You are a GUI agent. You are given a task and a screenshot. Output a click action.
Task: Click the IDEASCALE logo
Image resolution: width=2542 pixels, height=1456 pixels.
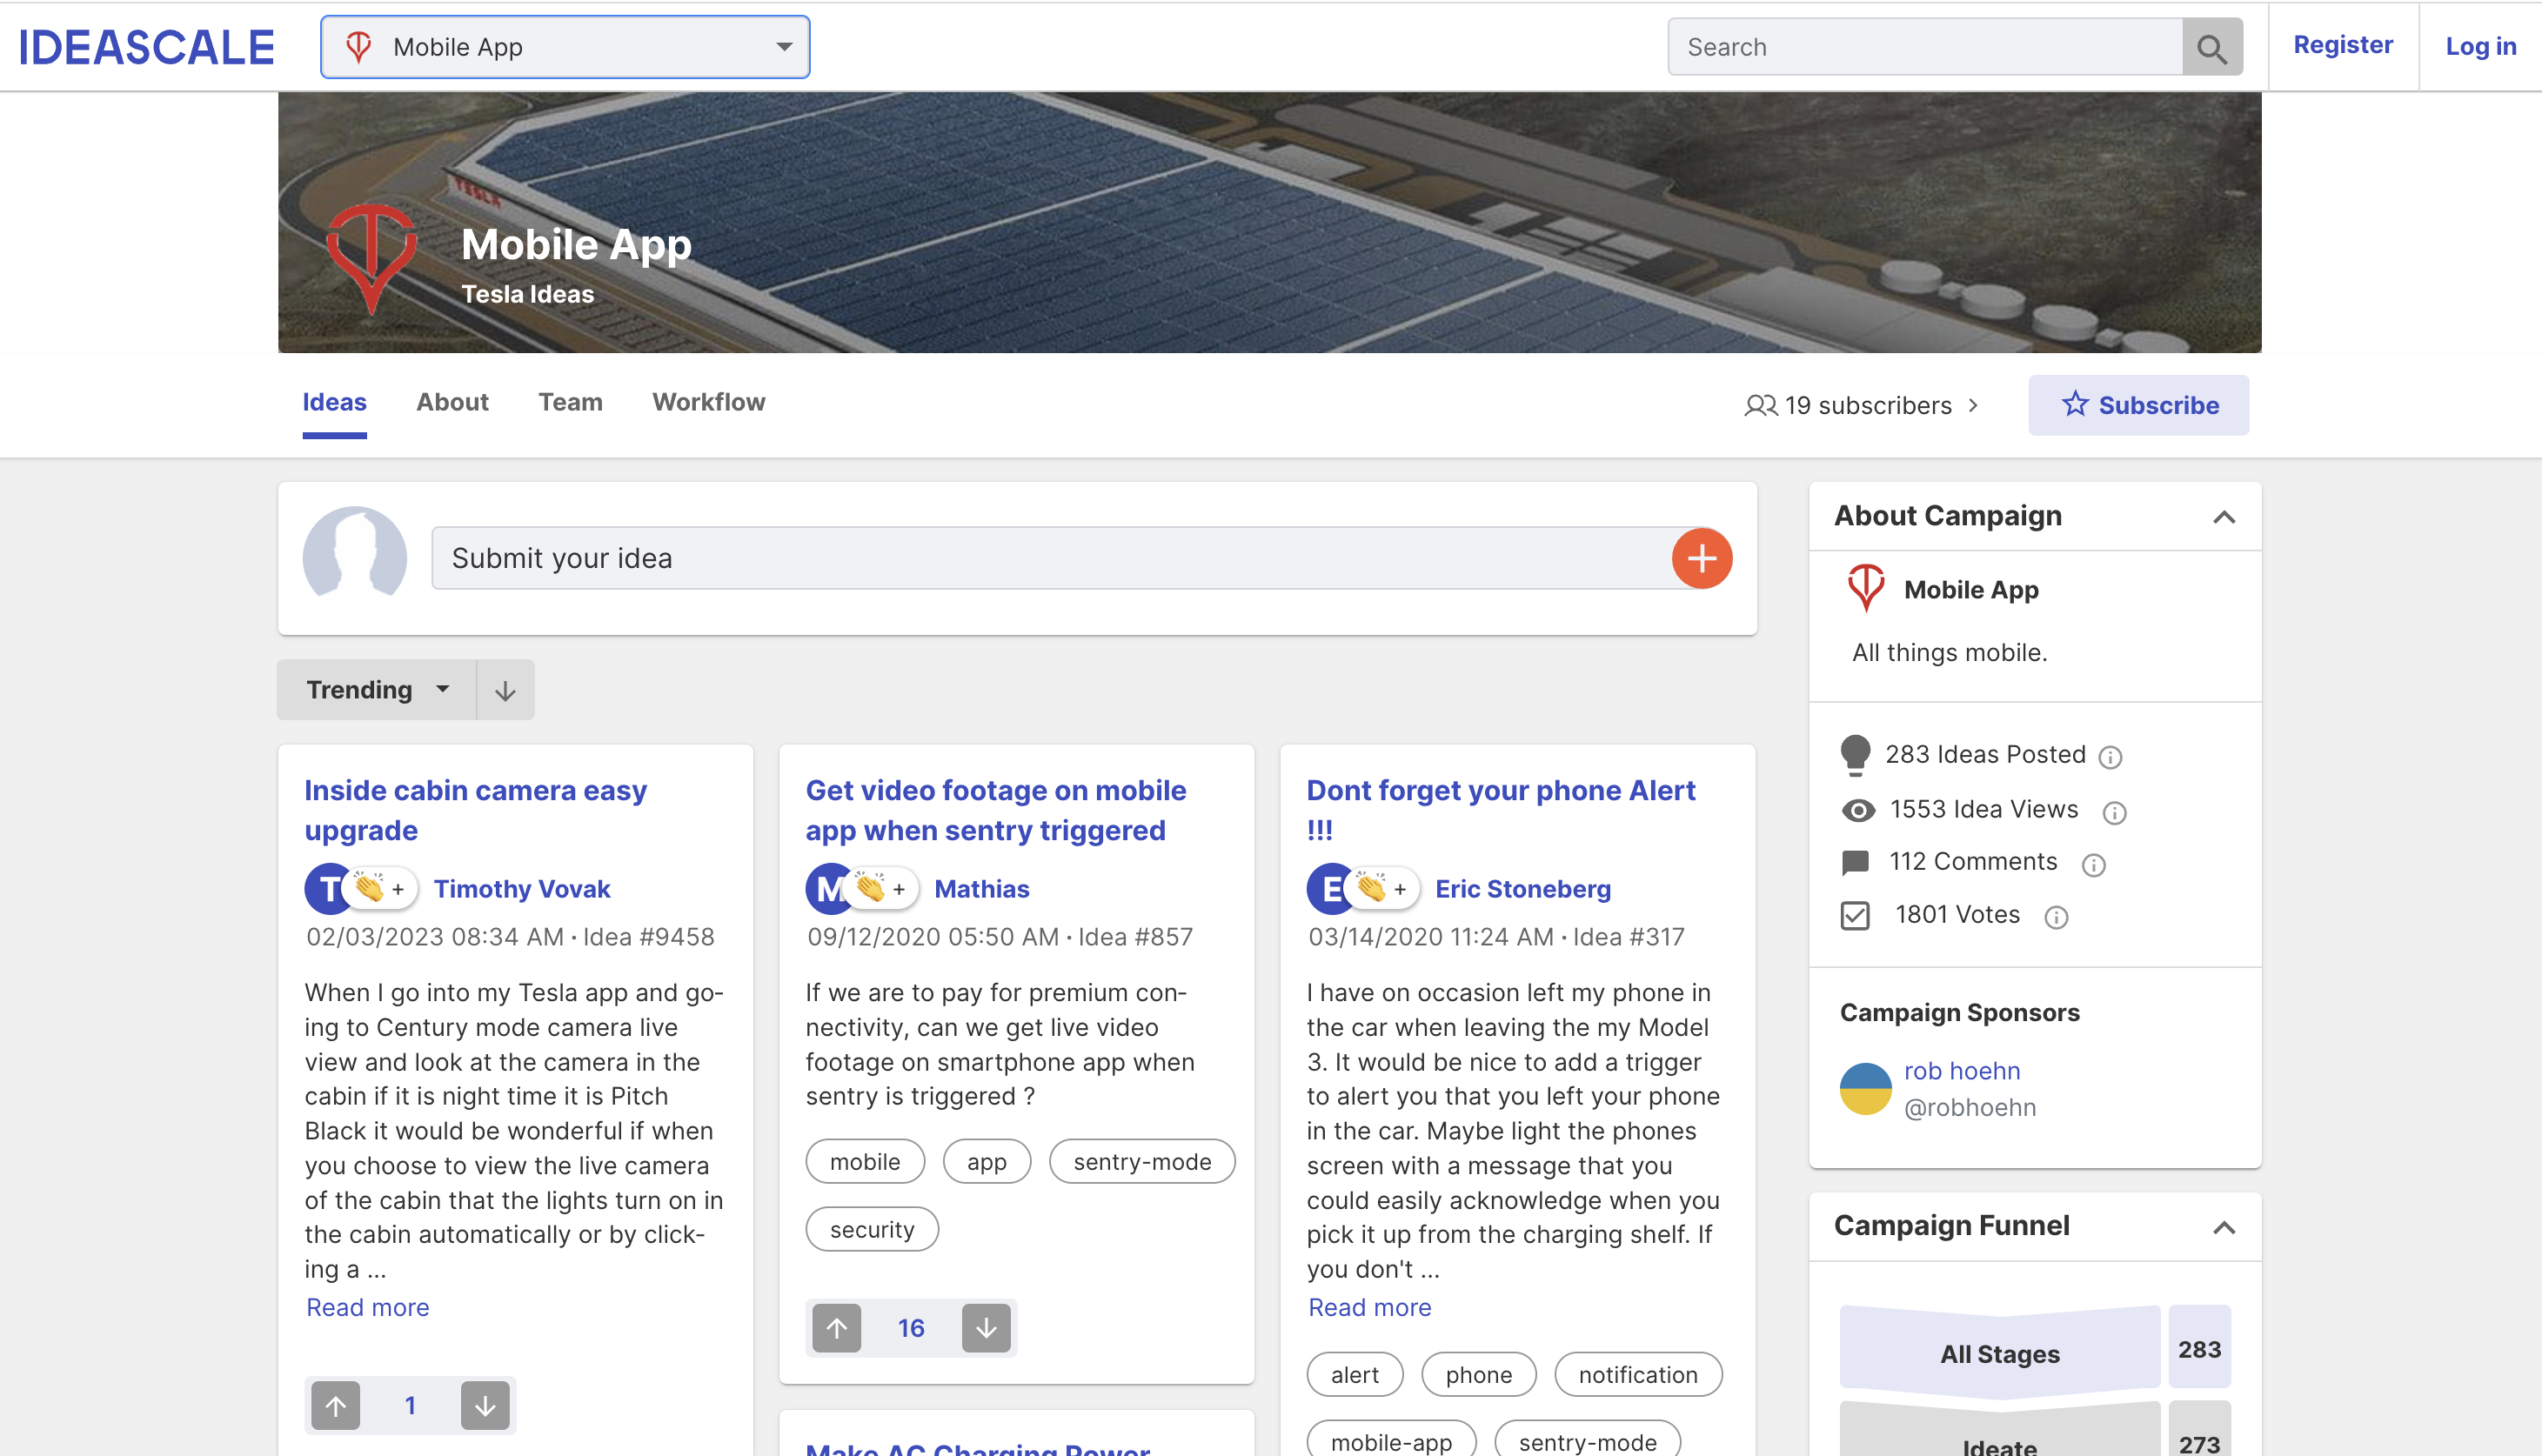pyautogui.click(x=146, y=47)
